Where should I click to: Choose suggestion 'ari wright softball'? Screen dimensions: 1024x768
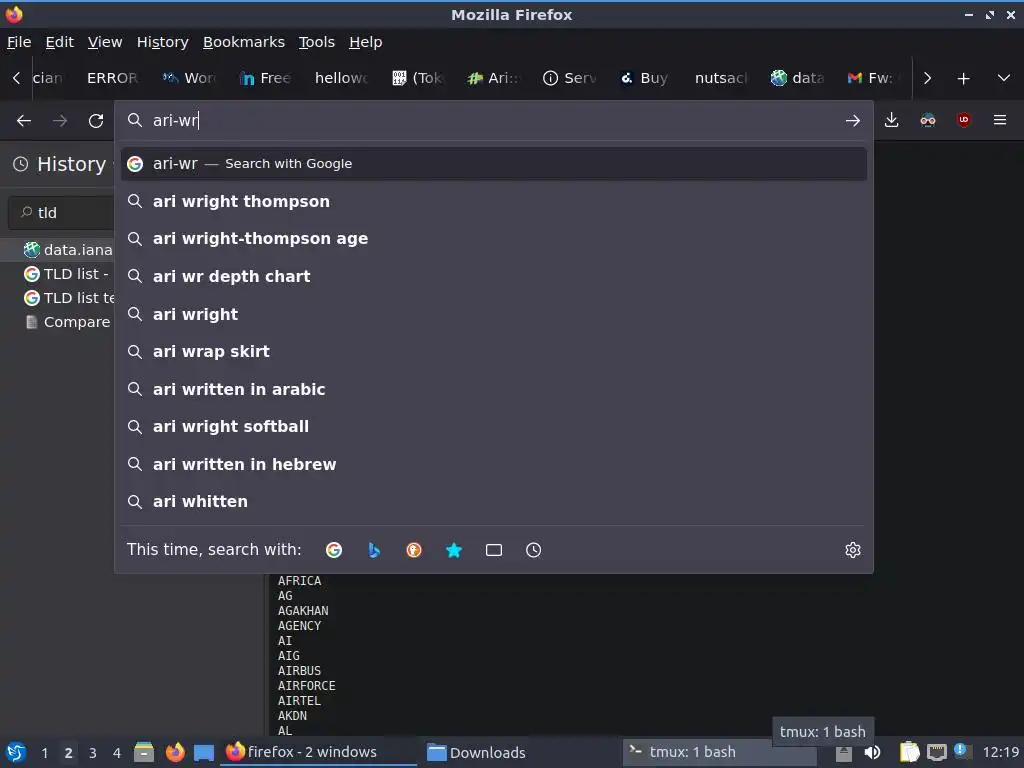494,426
